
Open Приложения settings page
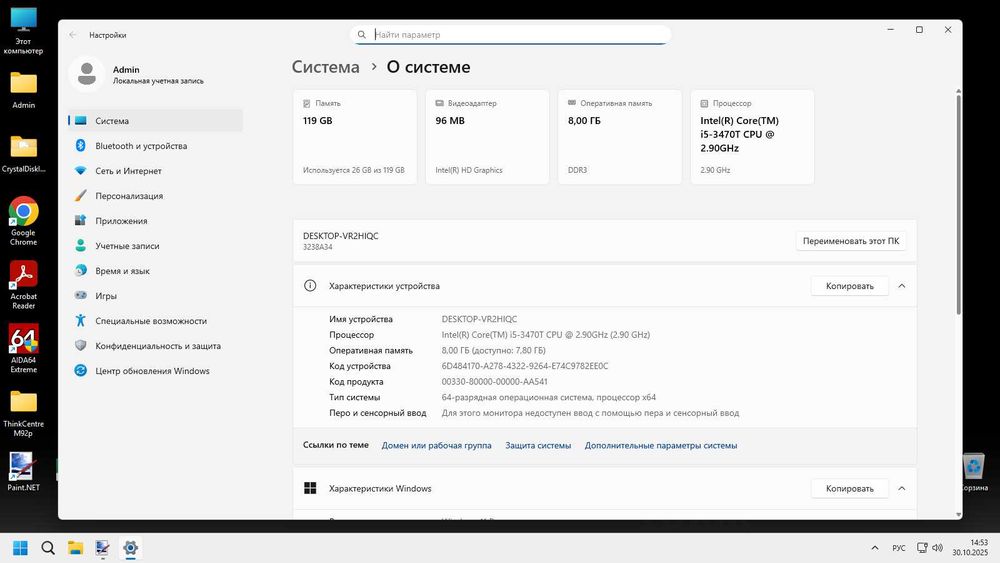coord(121,221)
